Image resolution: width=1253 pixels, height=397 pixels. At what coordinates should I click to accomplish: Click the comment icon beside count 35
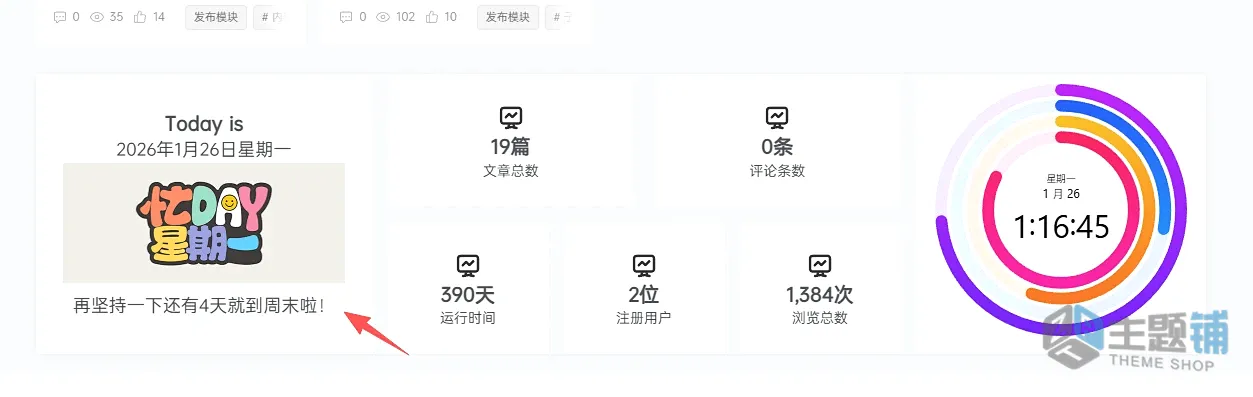(x=60, y=17)
